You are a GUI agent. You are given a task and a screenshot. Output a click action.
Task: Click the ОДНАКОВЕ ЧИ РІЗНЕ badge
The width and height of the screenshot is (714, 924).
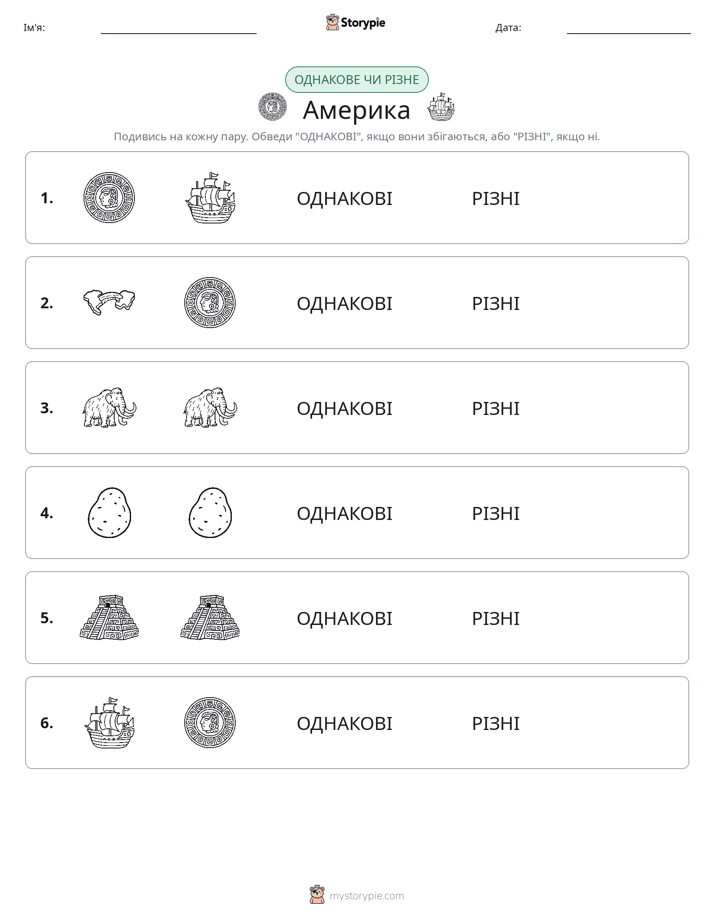[356, 80]
